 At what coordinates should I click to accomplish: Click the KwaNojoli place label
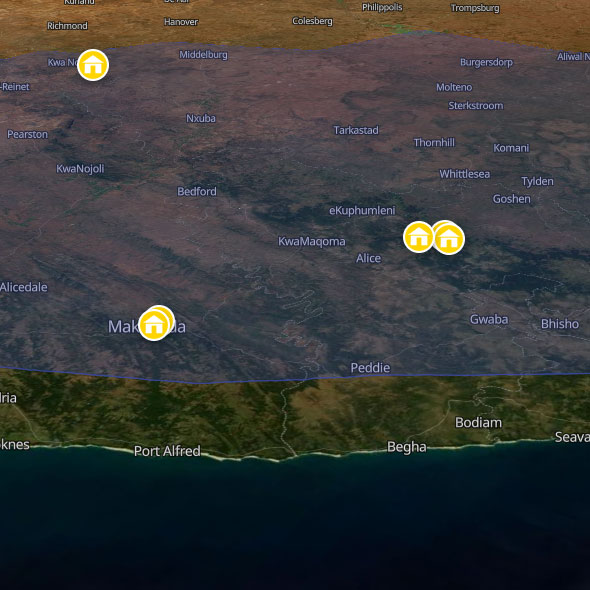coord(80,169)
